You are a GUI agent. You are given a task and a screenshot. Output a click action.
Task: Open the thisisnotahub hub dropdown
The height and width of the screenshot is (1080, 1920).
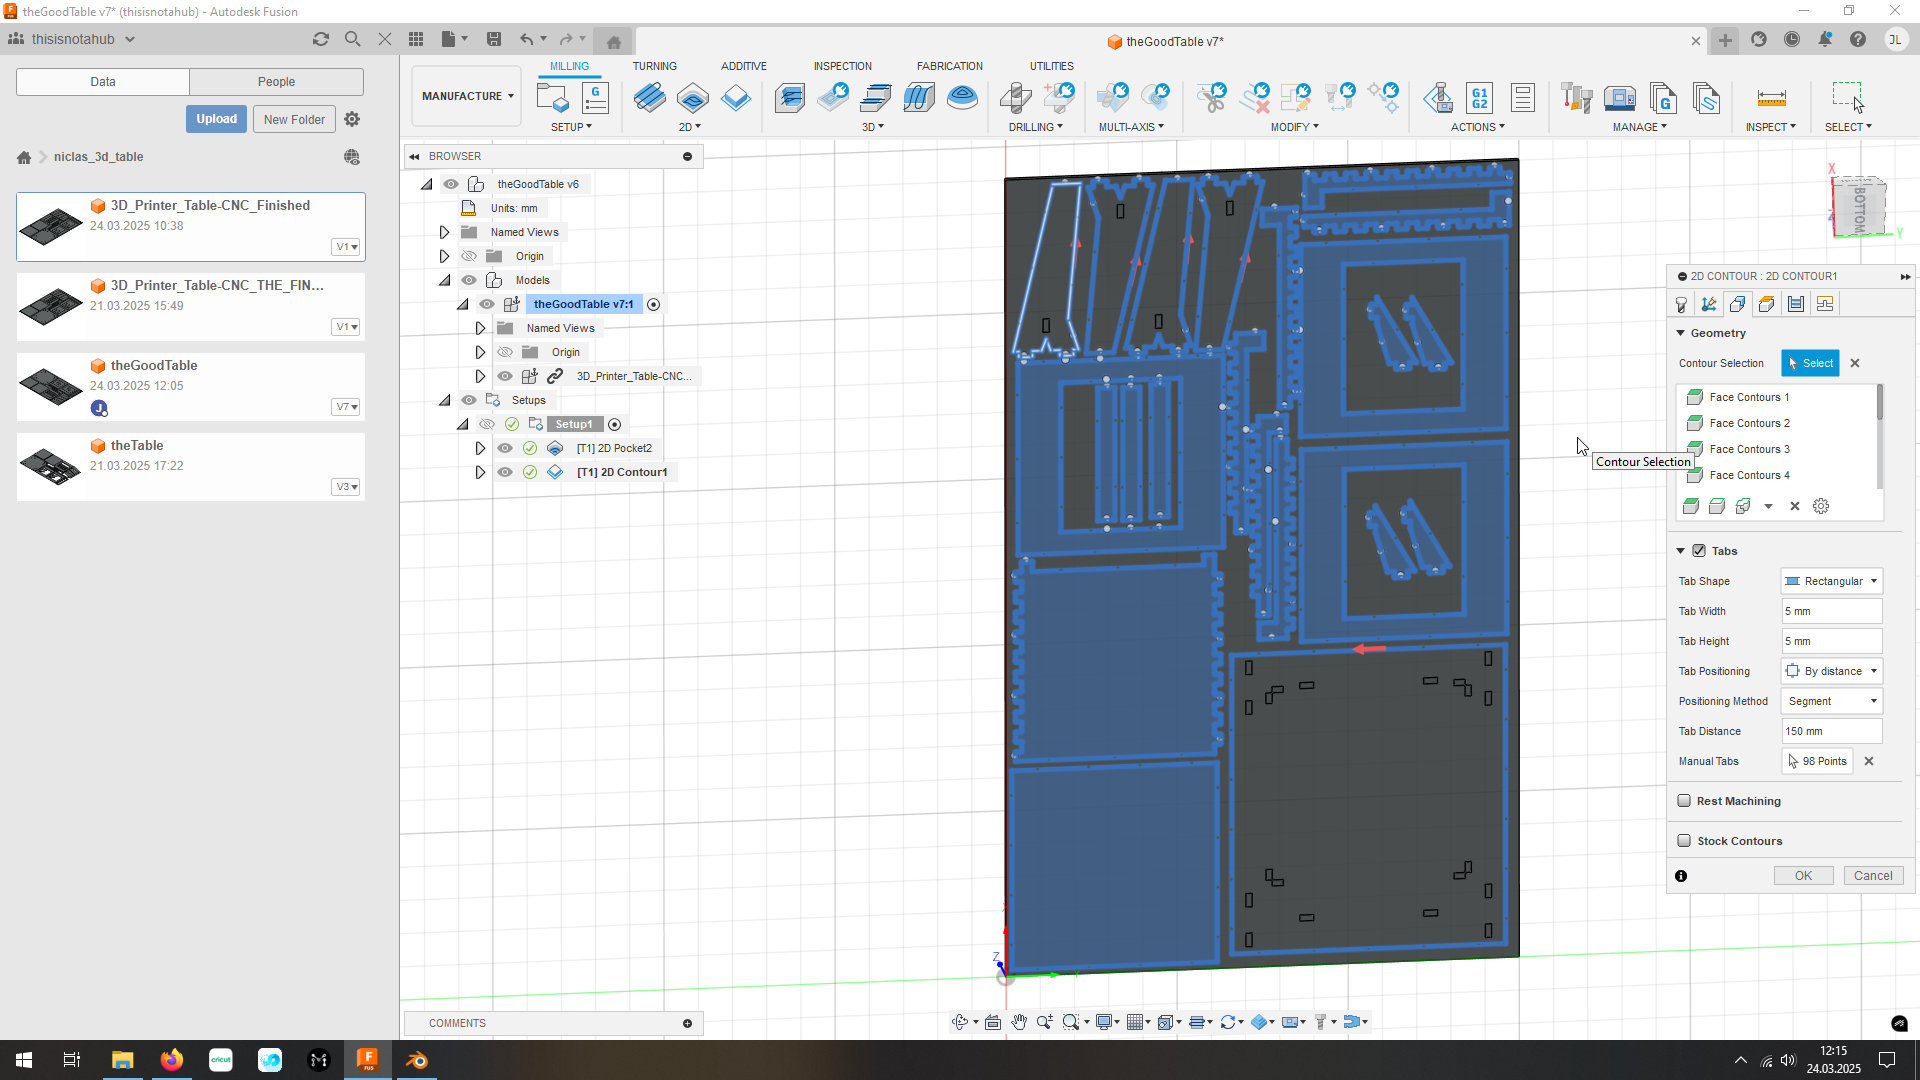click(130, 39)
